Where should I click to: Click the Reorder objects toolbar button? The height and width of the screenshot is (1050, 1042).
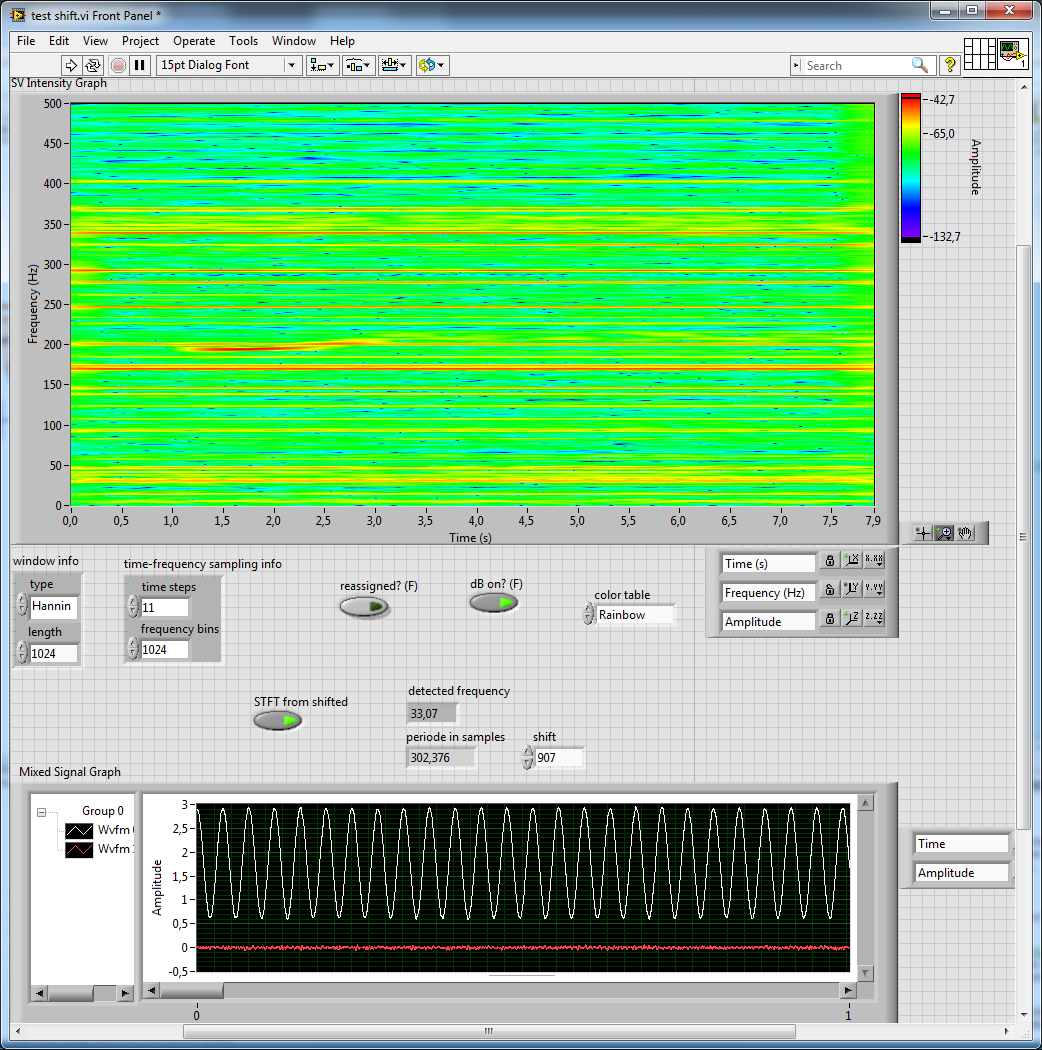point(431,65)
